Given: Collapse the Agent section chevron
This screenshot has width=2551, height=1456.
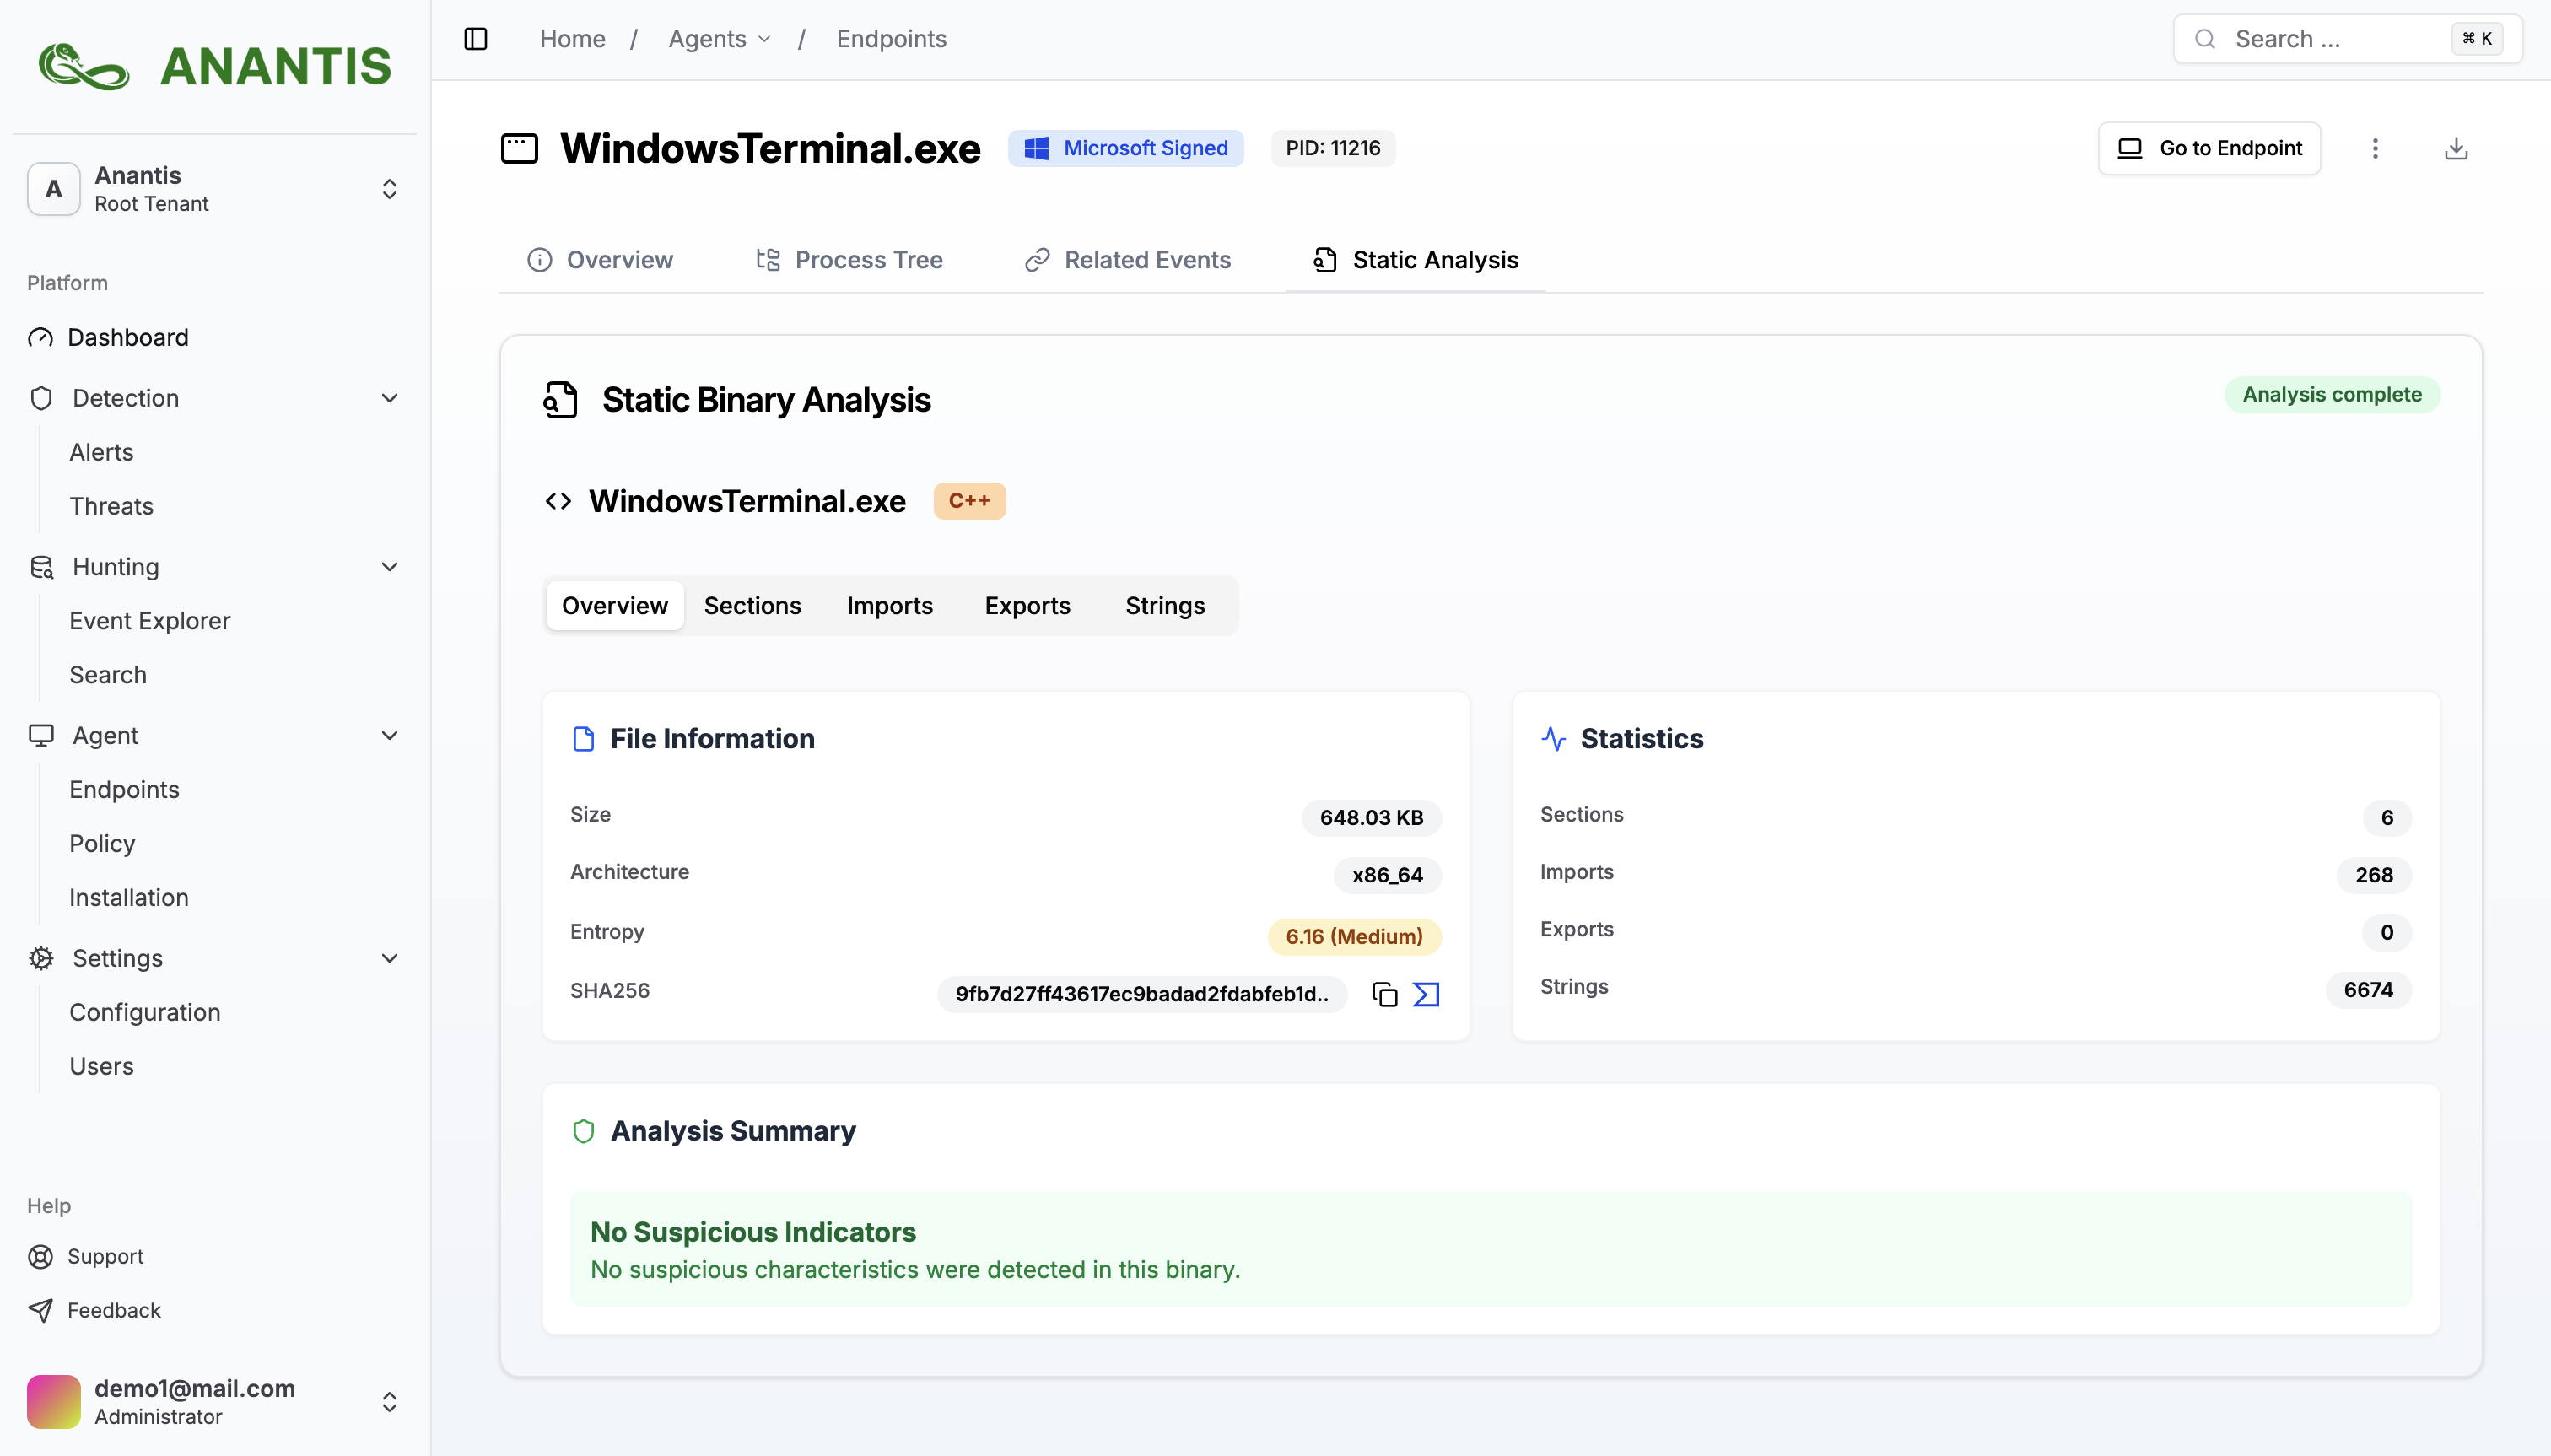Looking at the screenshot, I should [390, 736].
